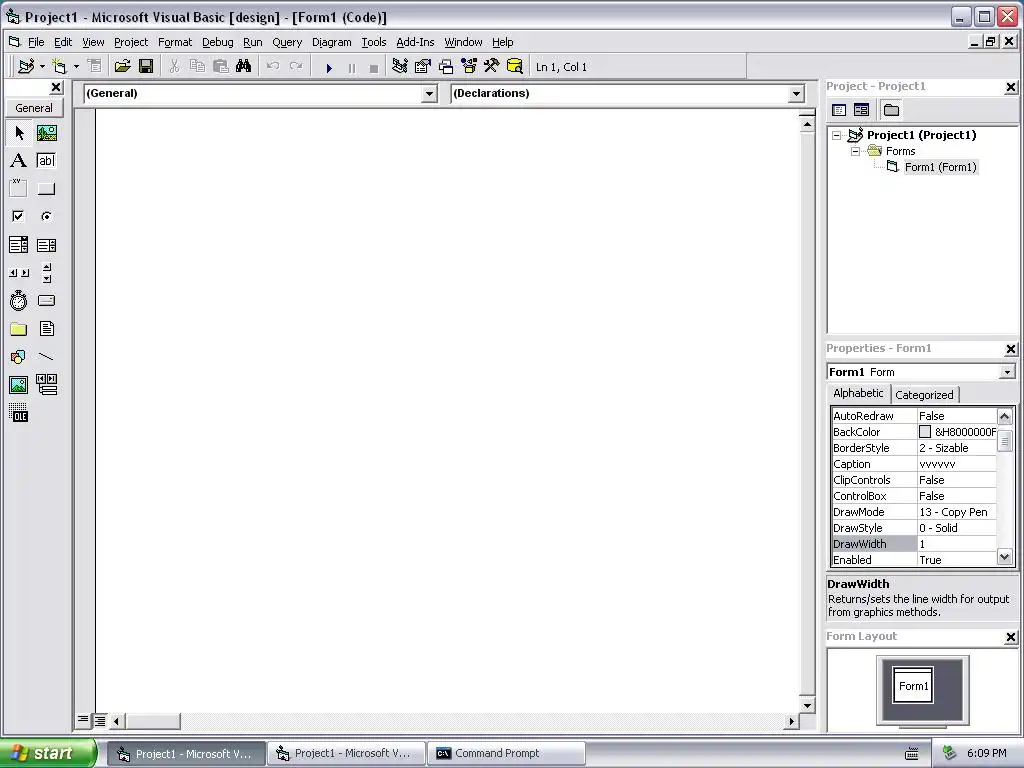Open Add Standard EXE Project dropdown arrow
This screenshot has width=1024, height=768.
(42, 67)
